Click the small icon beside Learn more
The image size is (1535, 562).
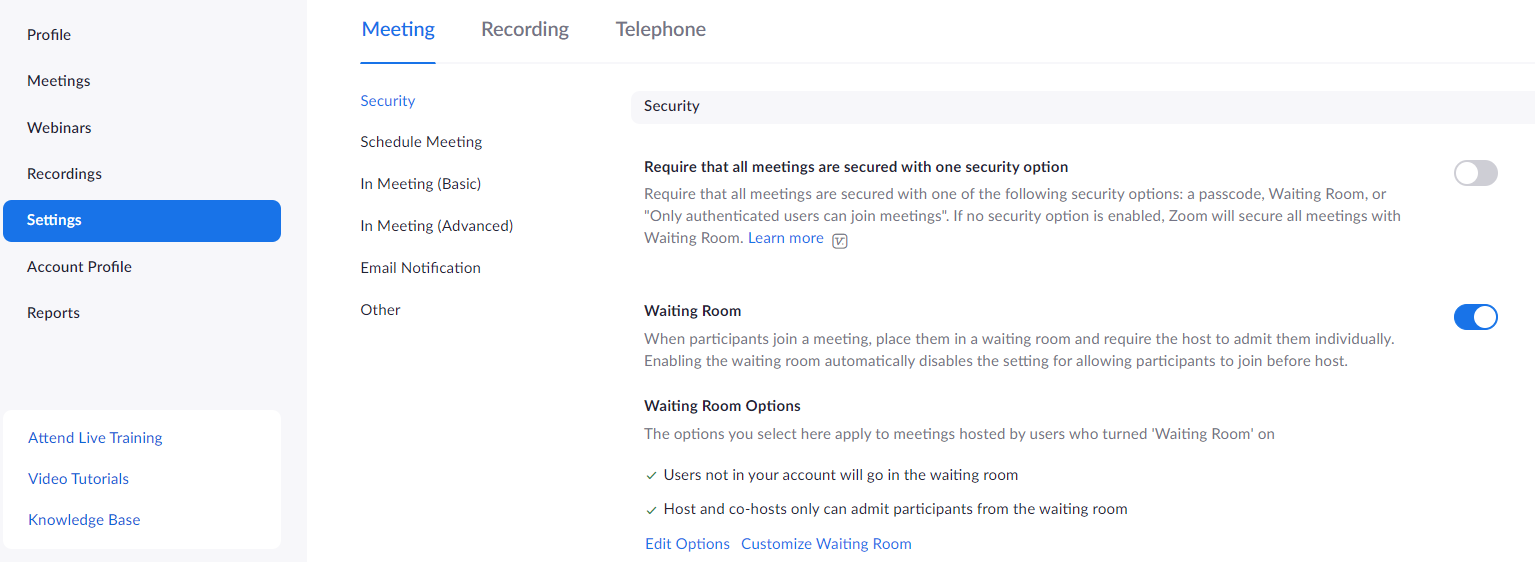click(840, 240)
